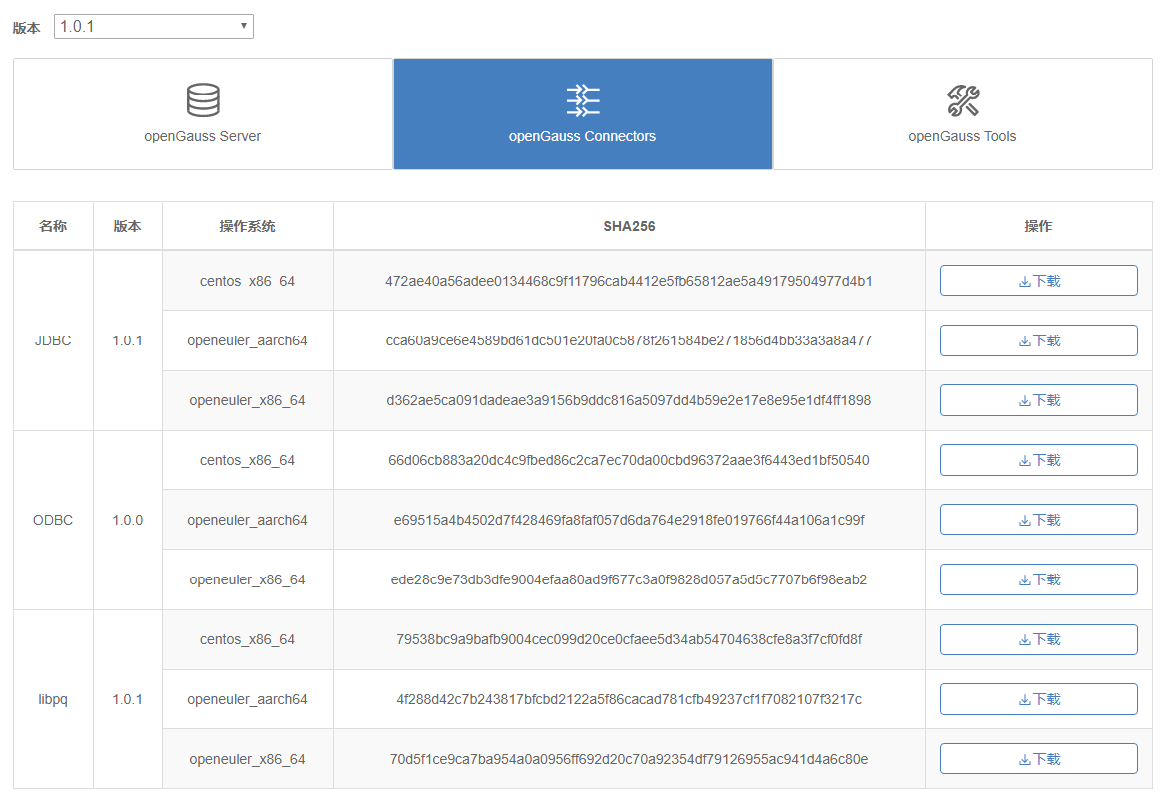Select hash starting with e69515a4b450
This screenshot has height=792, width=1174.
pyautogui.click(x=629, y=520)
